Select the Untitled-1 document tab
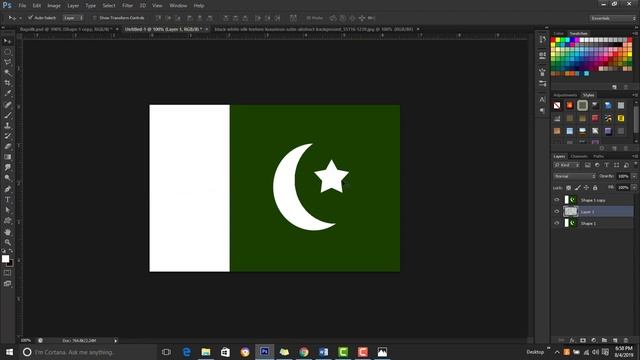 point(163,29)
